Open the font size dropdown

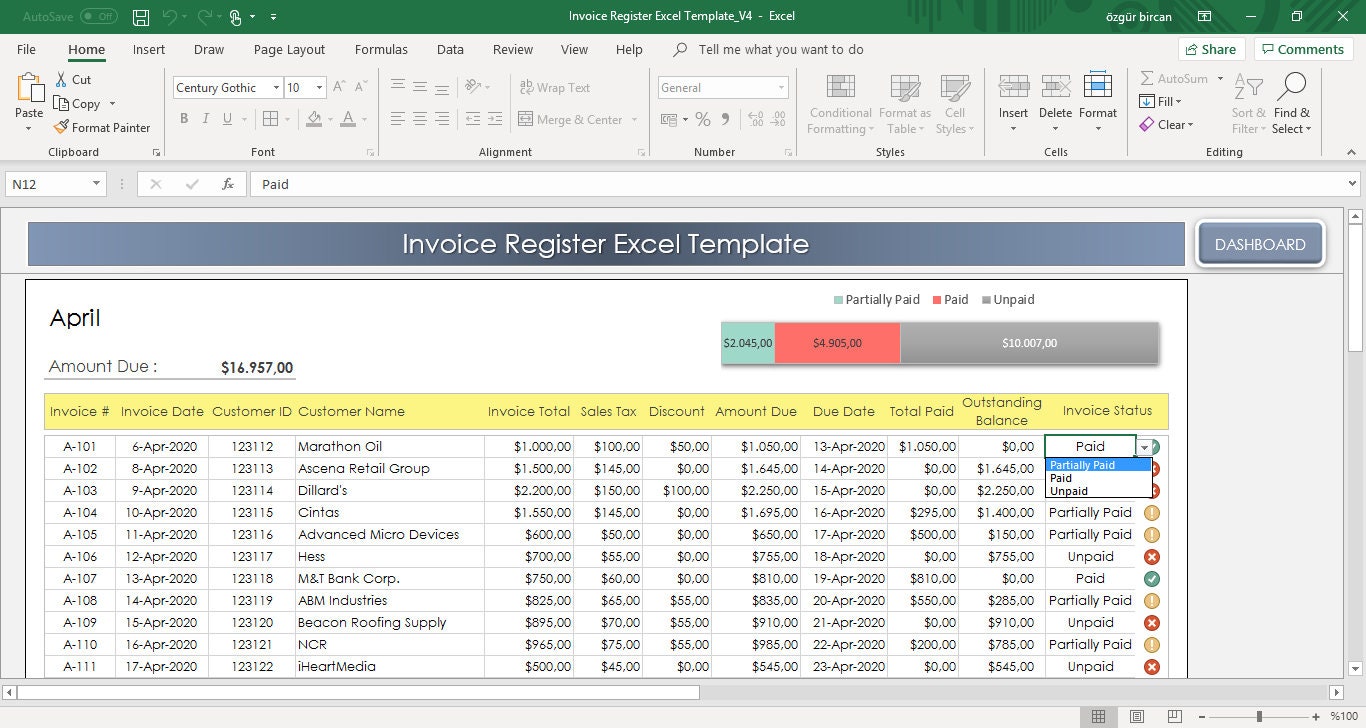[321, 87]
